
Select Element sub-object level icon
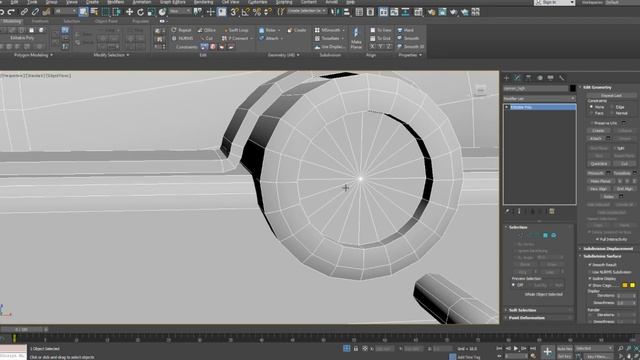pos(553,235)
